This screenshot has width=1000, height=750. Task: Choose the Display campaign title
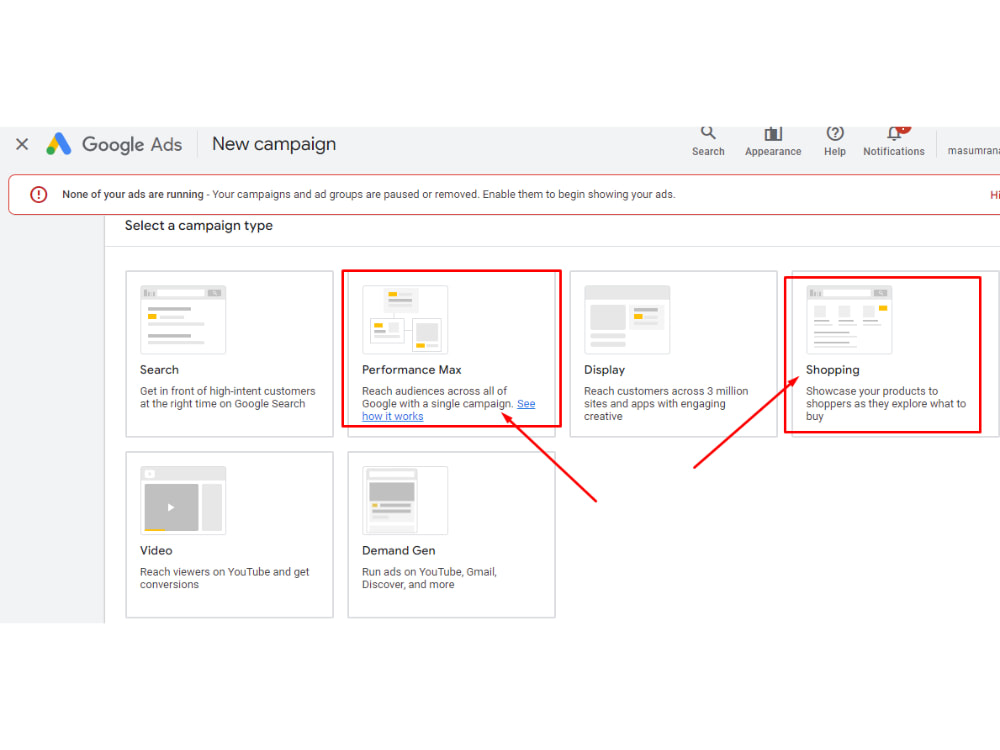coord(605,370)
